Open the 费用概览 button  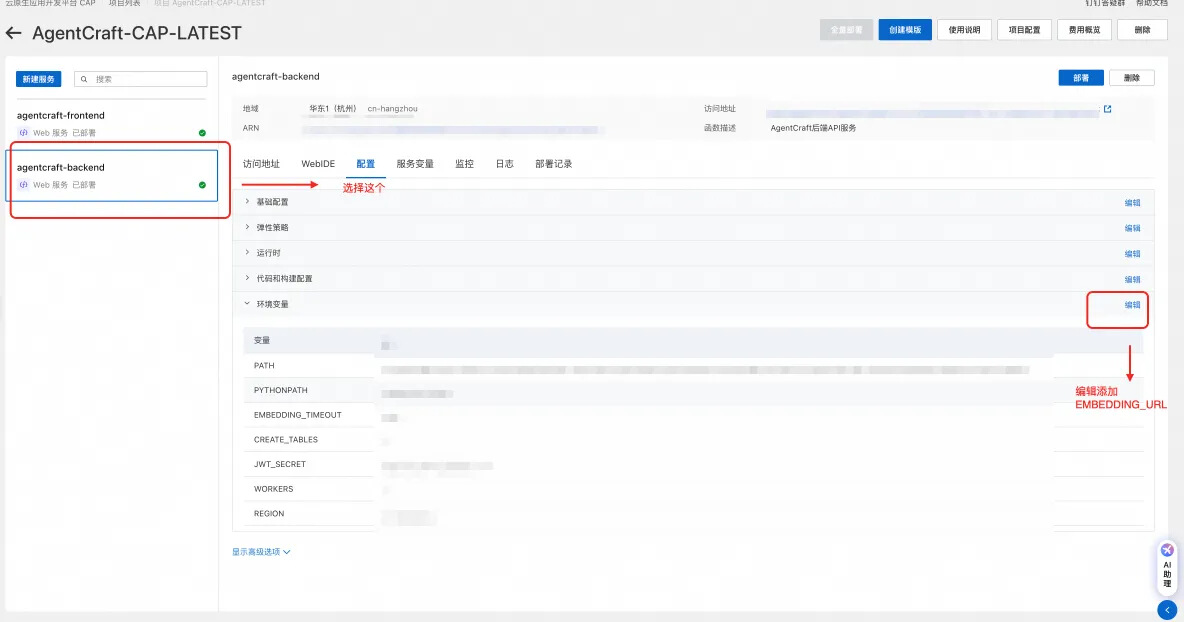1084,30
